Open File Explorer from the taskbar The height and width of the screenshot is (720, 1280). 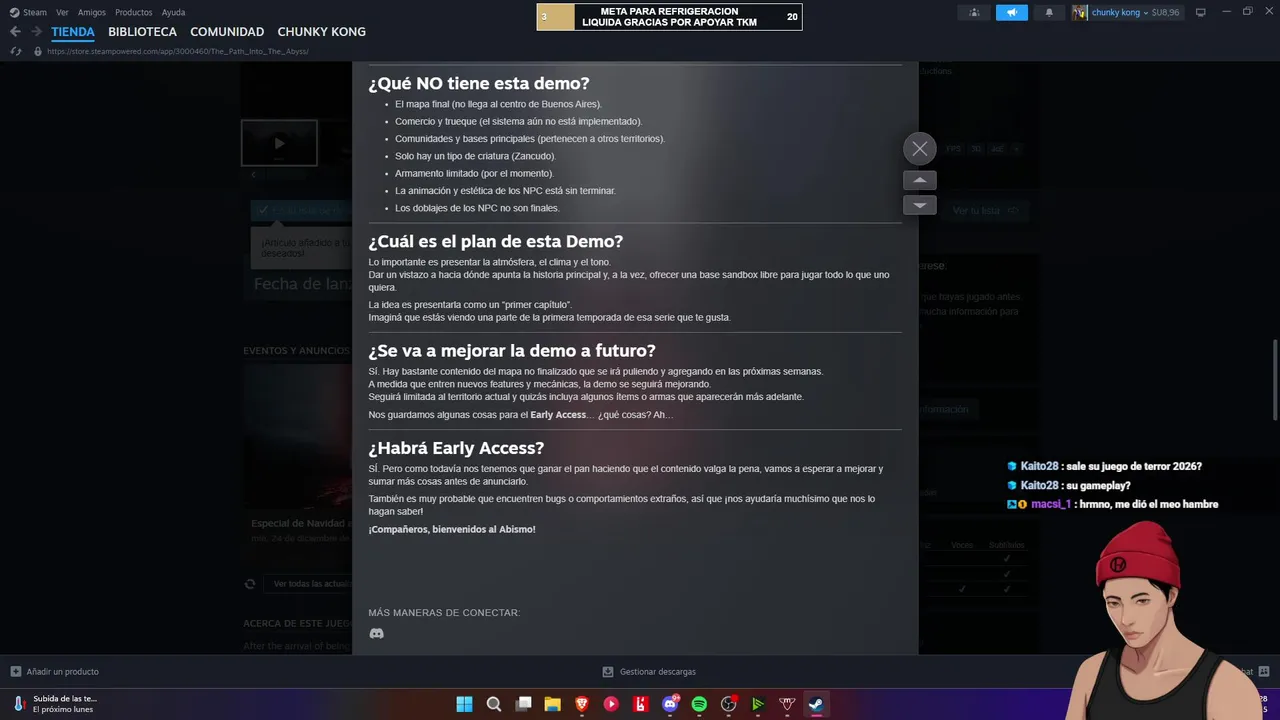(x=552, y=704)
